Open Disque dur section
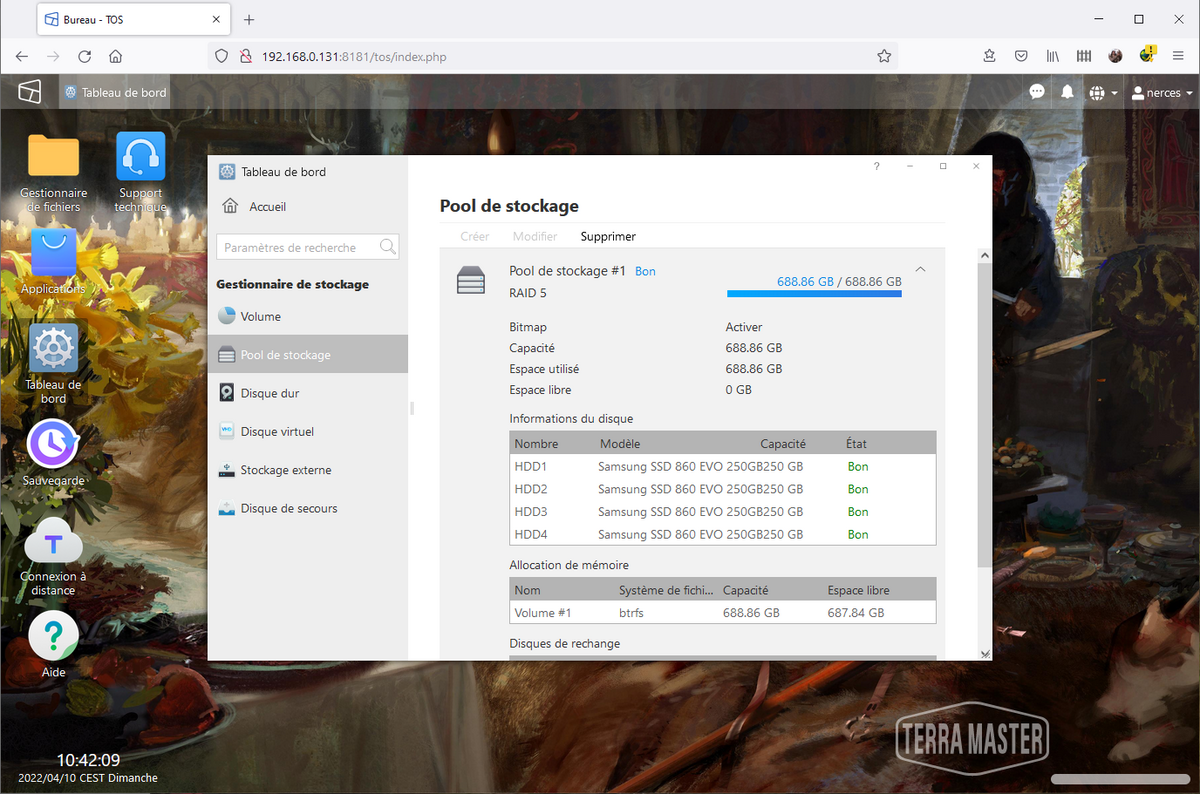The width and height of the screenshot is (1200, 794). pos(308,393)
